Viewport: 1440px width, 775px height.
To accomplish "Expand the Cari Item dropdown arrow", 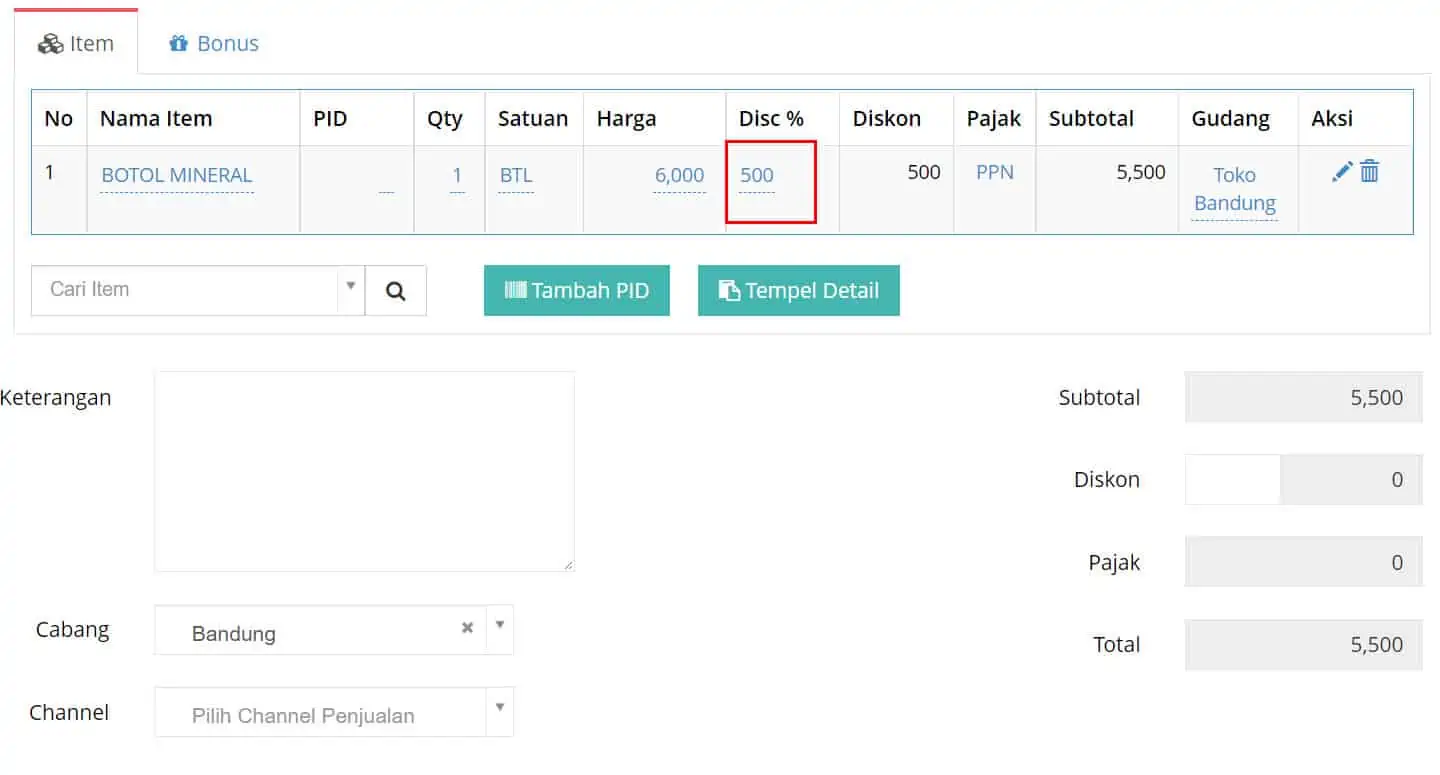I will pyautogui.click(x=351, y=286).
